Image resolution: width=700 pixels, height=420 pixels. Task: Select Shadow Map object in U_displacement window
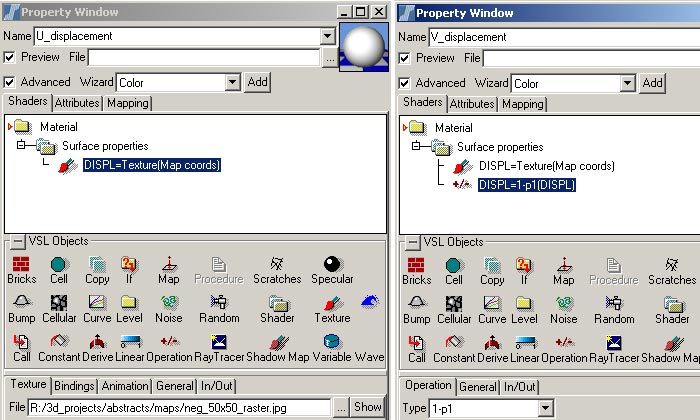coord(278,349)
